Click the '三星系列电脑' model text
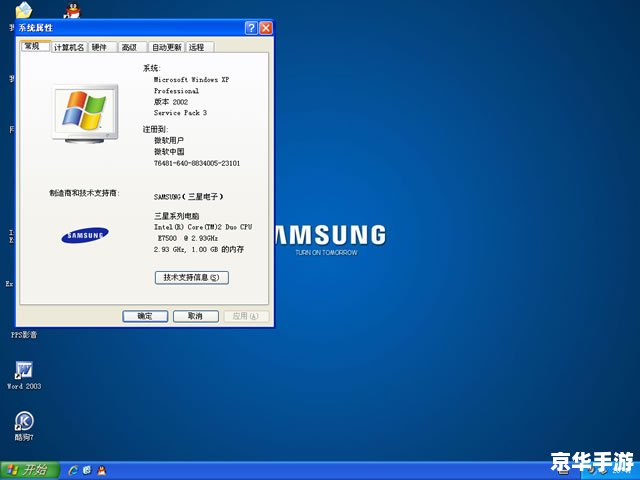 176,216
